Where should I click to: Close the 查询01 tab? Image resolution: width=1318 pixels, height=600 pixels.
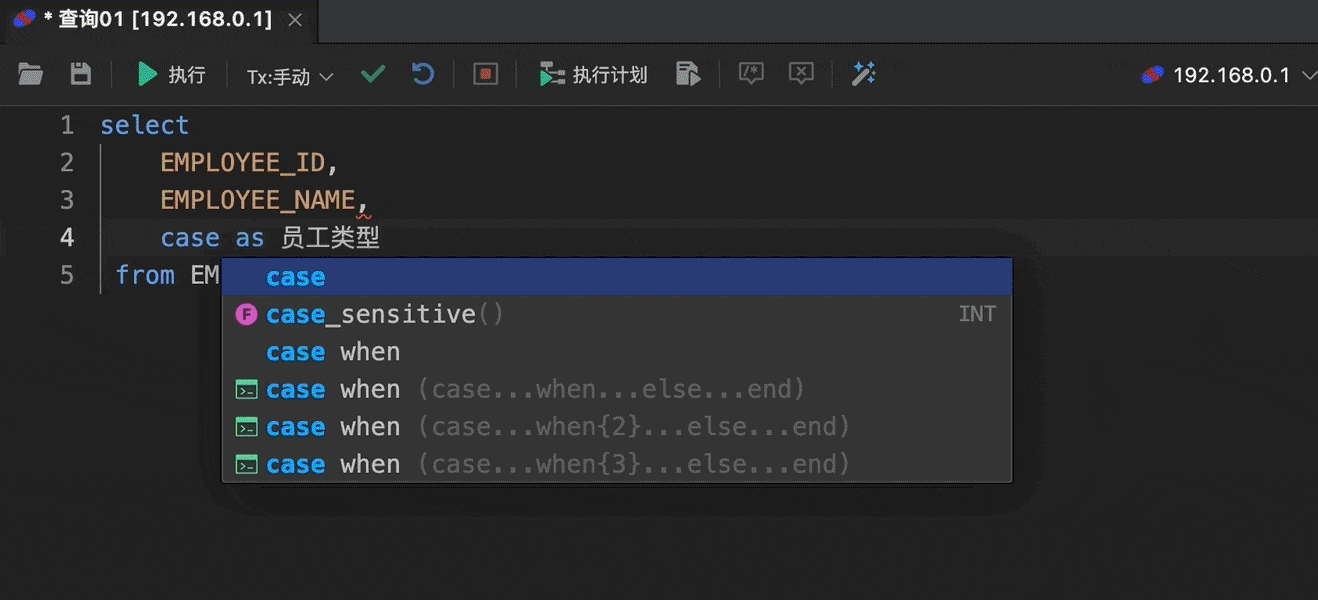click(293, 19)
